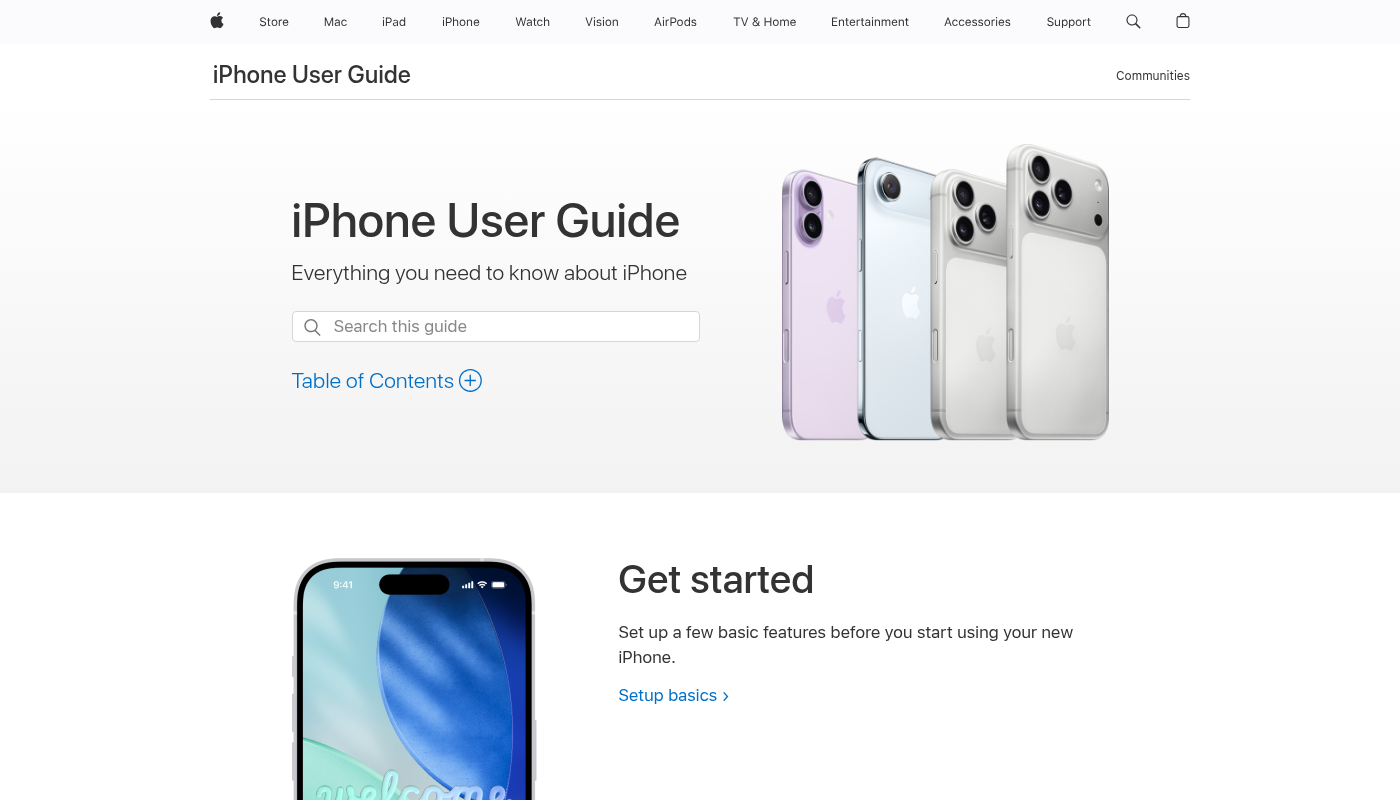Open the Watch menu
Screen dimensions: 1400x800
click(533, 22)
